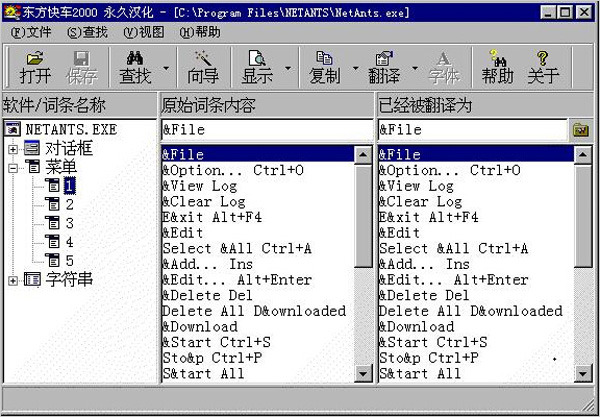This screenshot has height=417, width=600.
Task: Expand the 字符串 tree node
Action: pyautogui.click(x=12, y=280)
